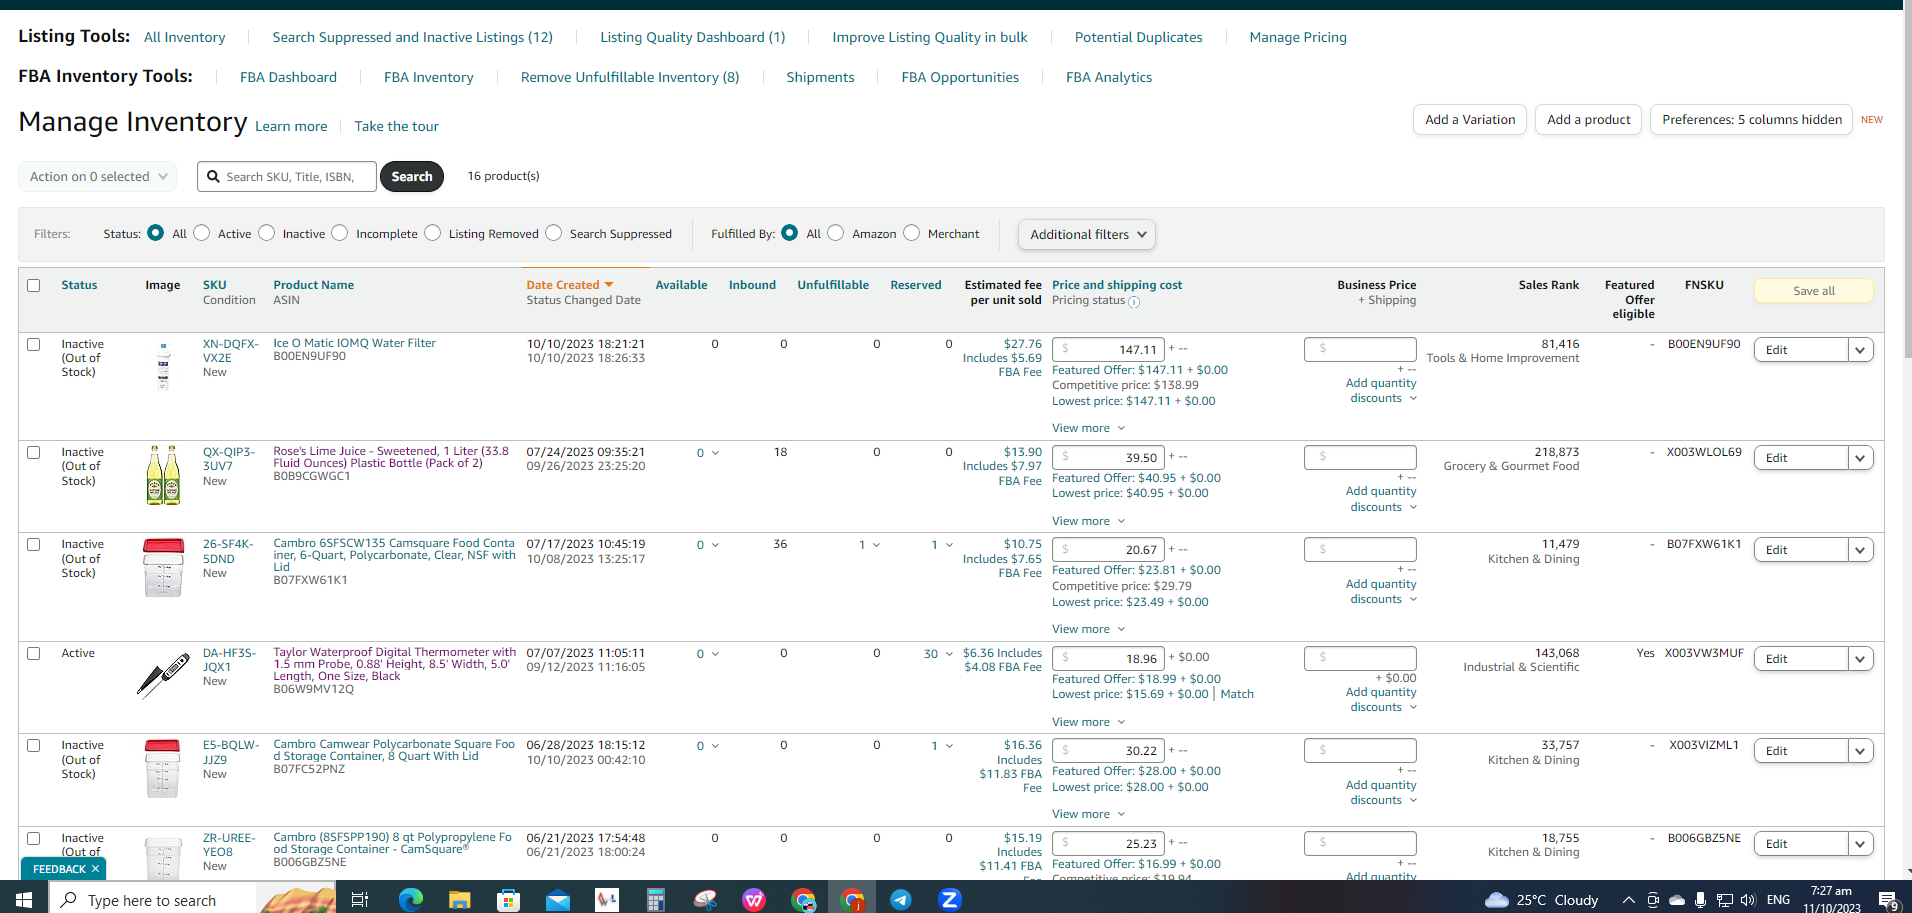Open Microsoft Store from taskbar
Screen dimensions: 1912x913
(509, 900)
